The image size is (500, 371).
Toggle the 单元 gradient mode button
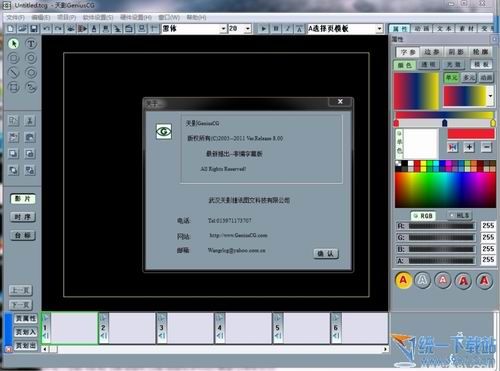[x=452, y=78]
